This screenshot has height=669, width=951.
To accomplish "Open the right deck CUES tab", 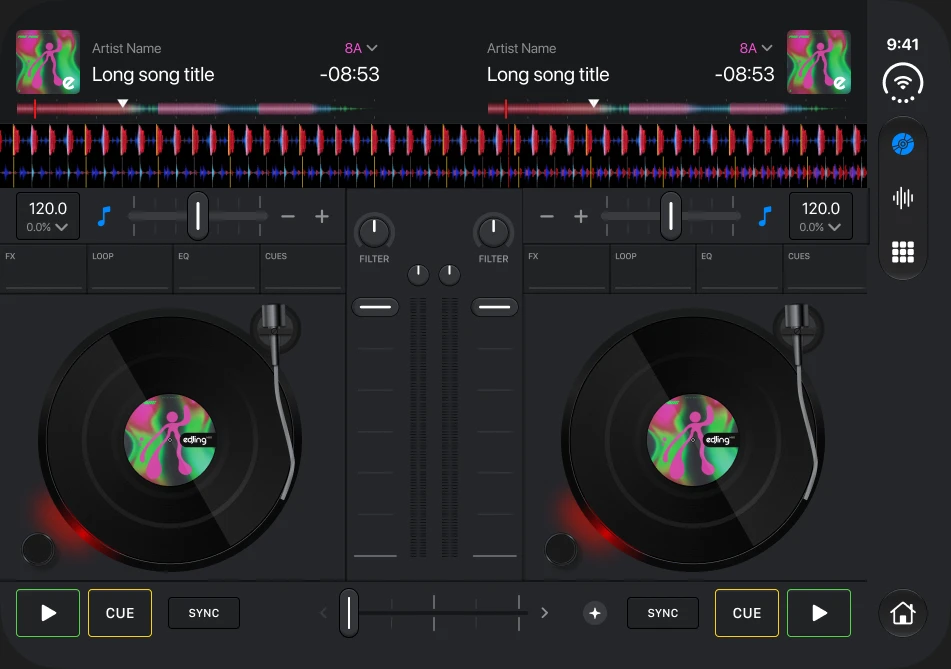I will tap(825, 269).
